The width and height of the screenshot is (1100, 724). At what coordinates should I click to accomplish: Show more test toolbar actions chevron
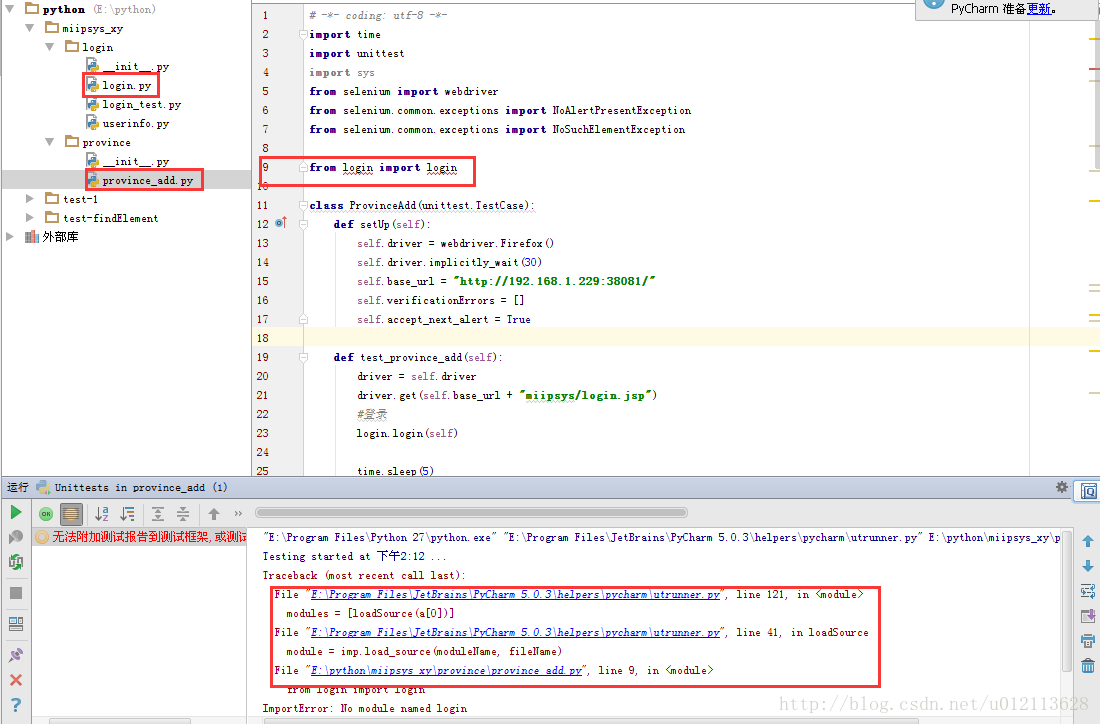pos(238,514)
